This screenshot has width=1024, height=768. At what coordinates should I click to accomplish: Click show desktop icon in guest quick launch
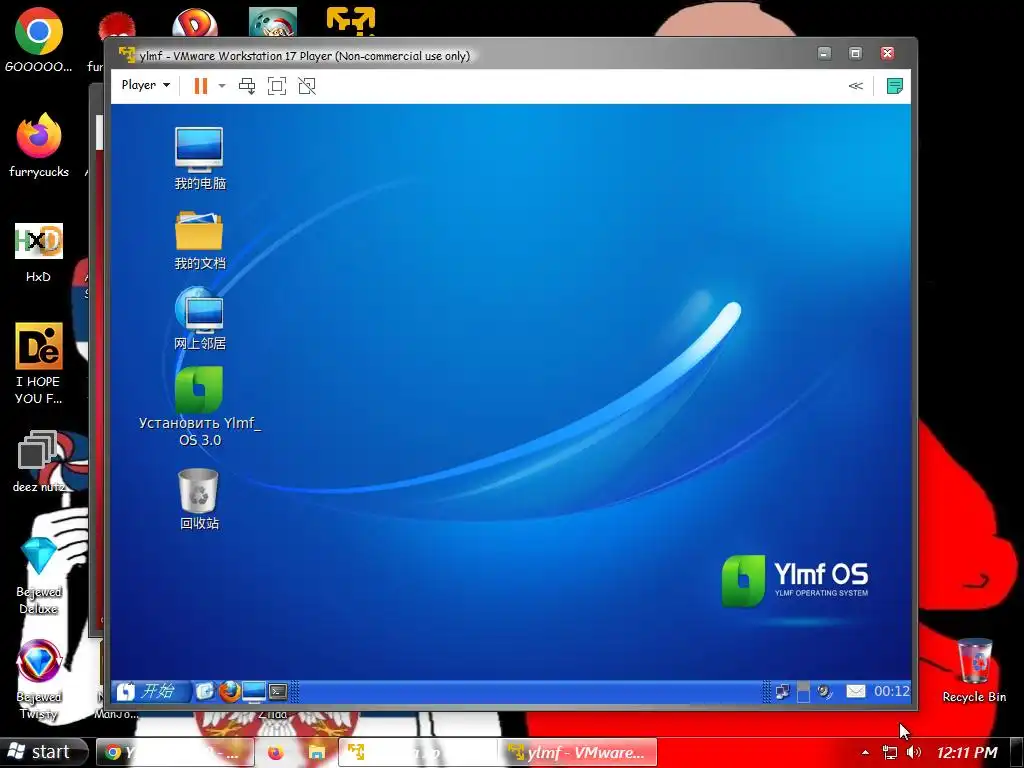[x=204, y=691]
